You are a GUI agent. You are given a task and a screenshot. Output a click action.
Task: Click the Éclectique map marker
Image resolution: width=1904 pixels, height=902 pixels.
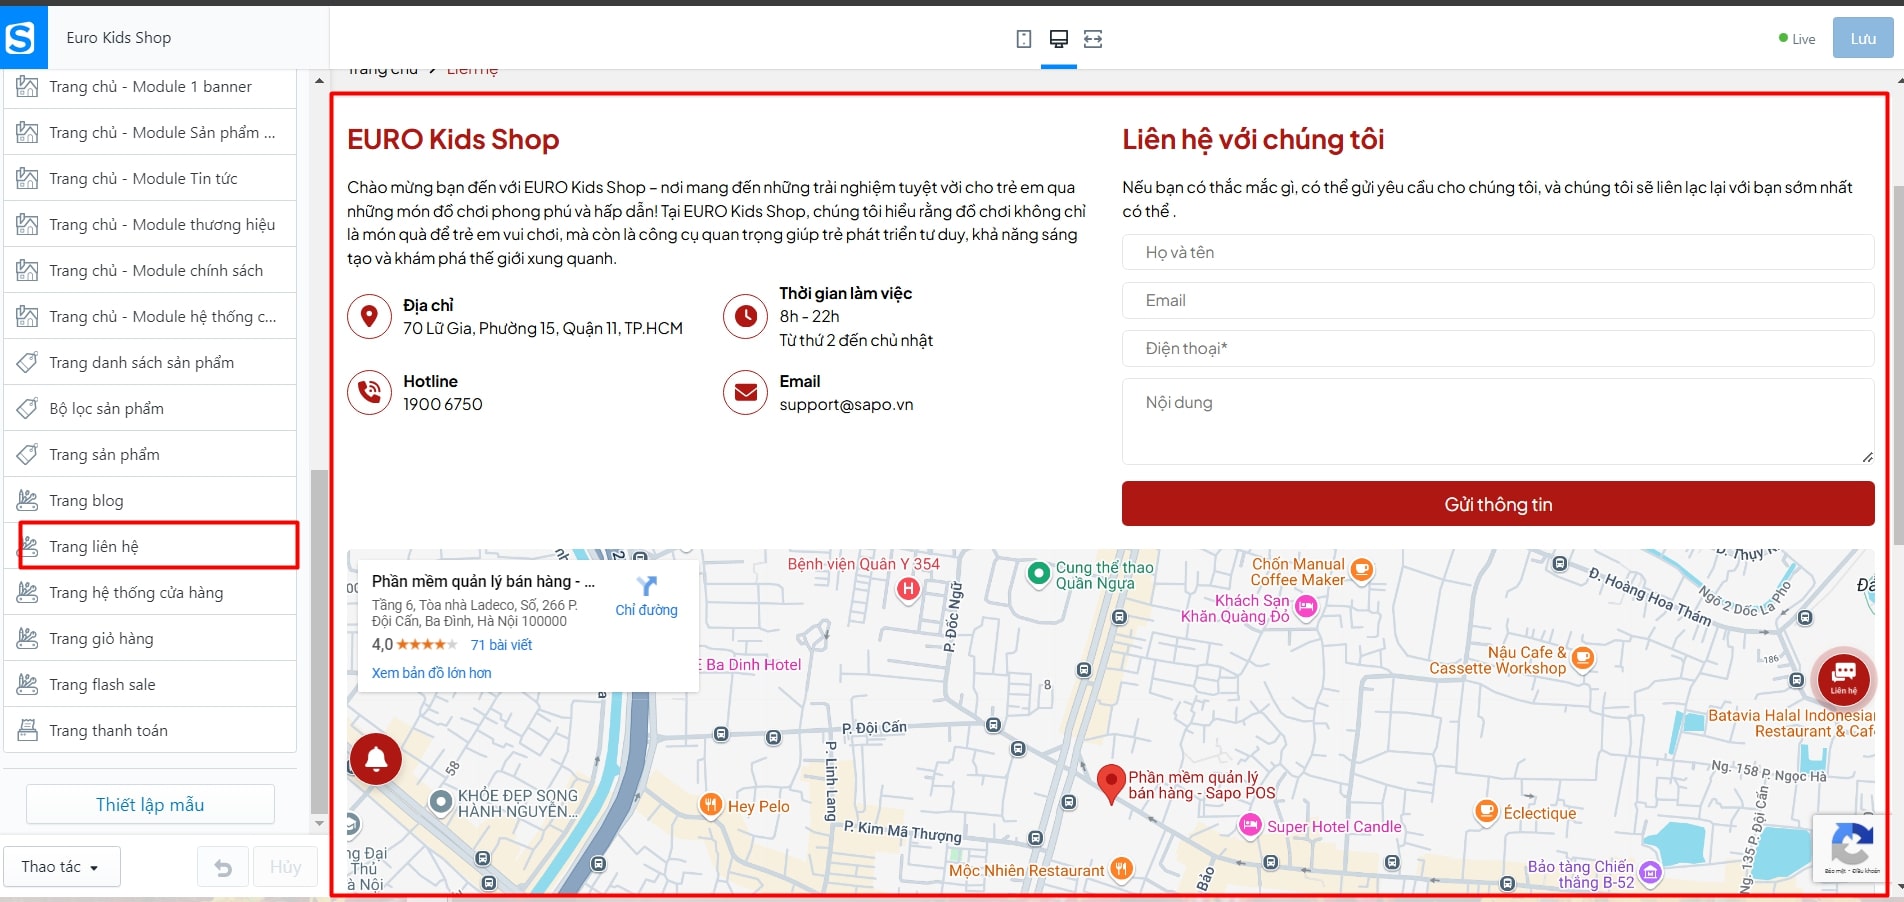tap(1487, 811)
